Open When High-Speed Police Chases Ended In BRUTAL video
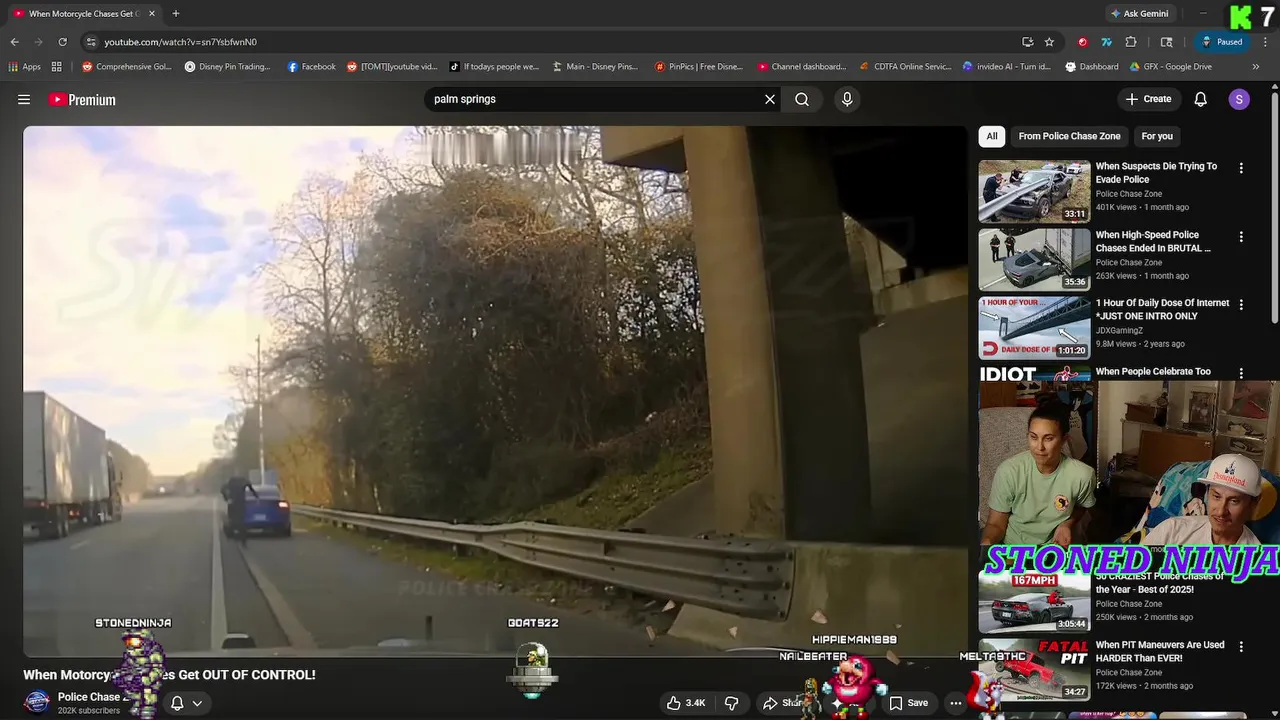Screen dimensions: 1280x720 1153,241
